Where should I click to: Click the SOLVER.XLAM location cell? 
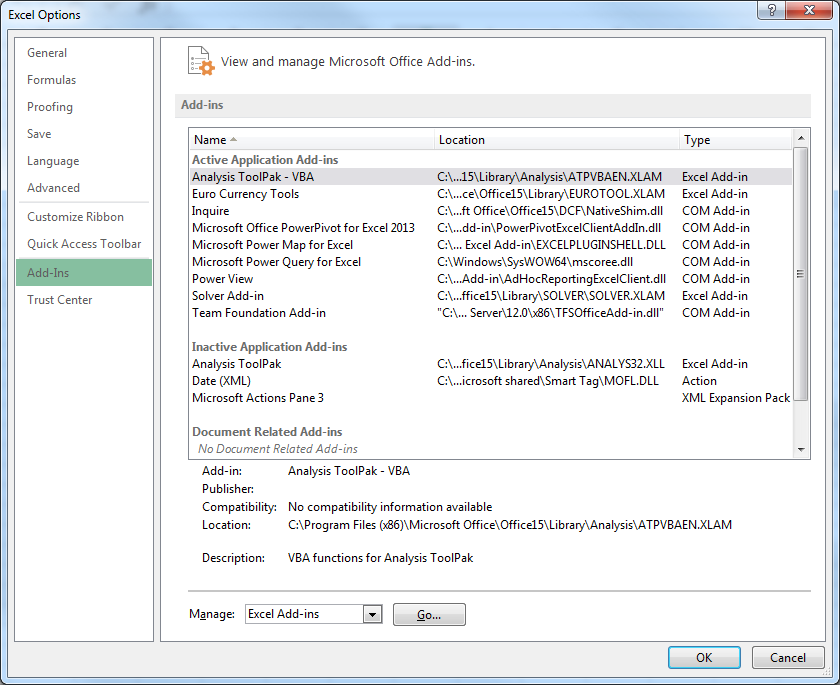tap(551, 296)
